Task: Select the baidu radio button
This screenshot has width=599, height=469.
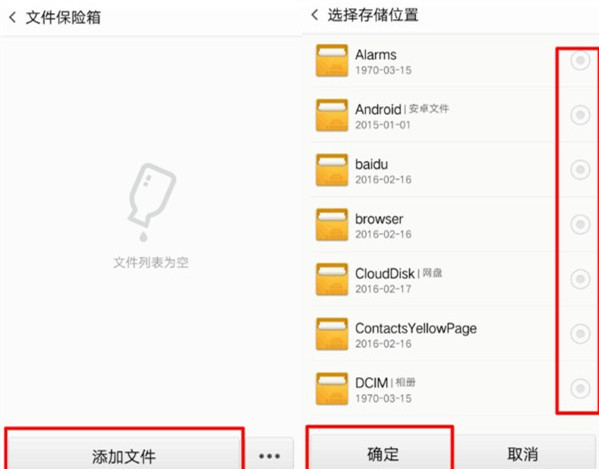Action: coord(580,169)
